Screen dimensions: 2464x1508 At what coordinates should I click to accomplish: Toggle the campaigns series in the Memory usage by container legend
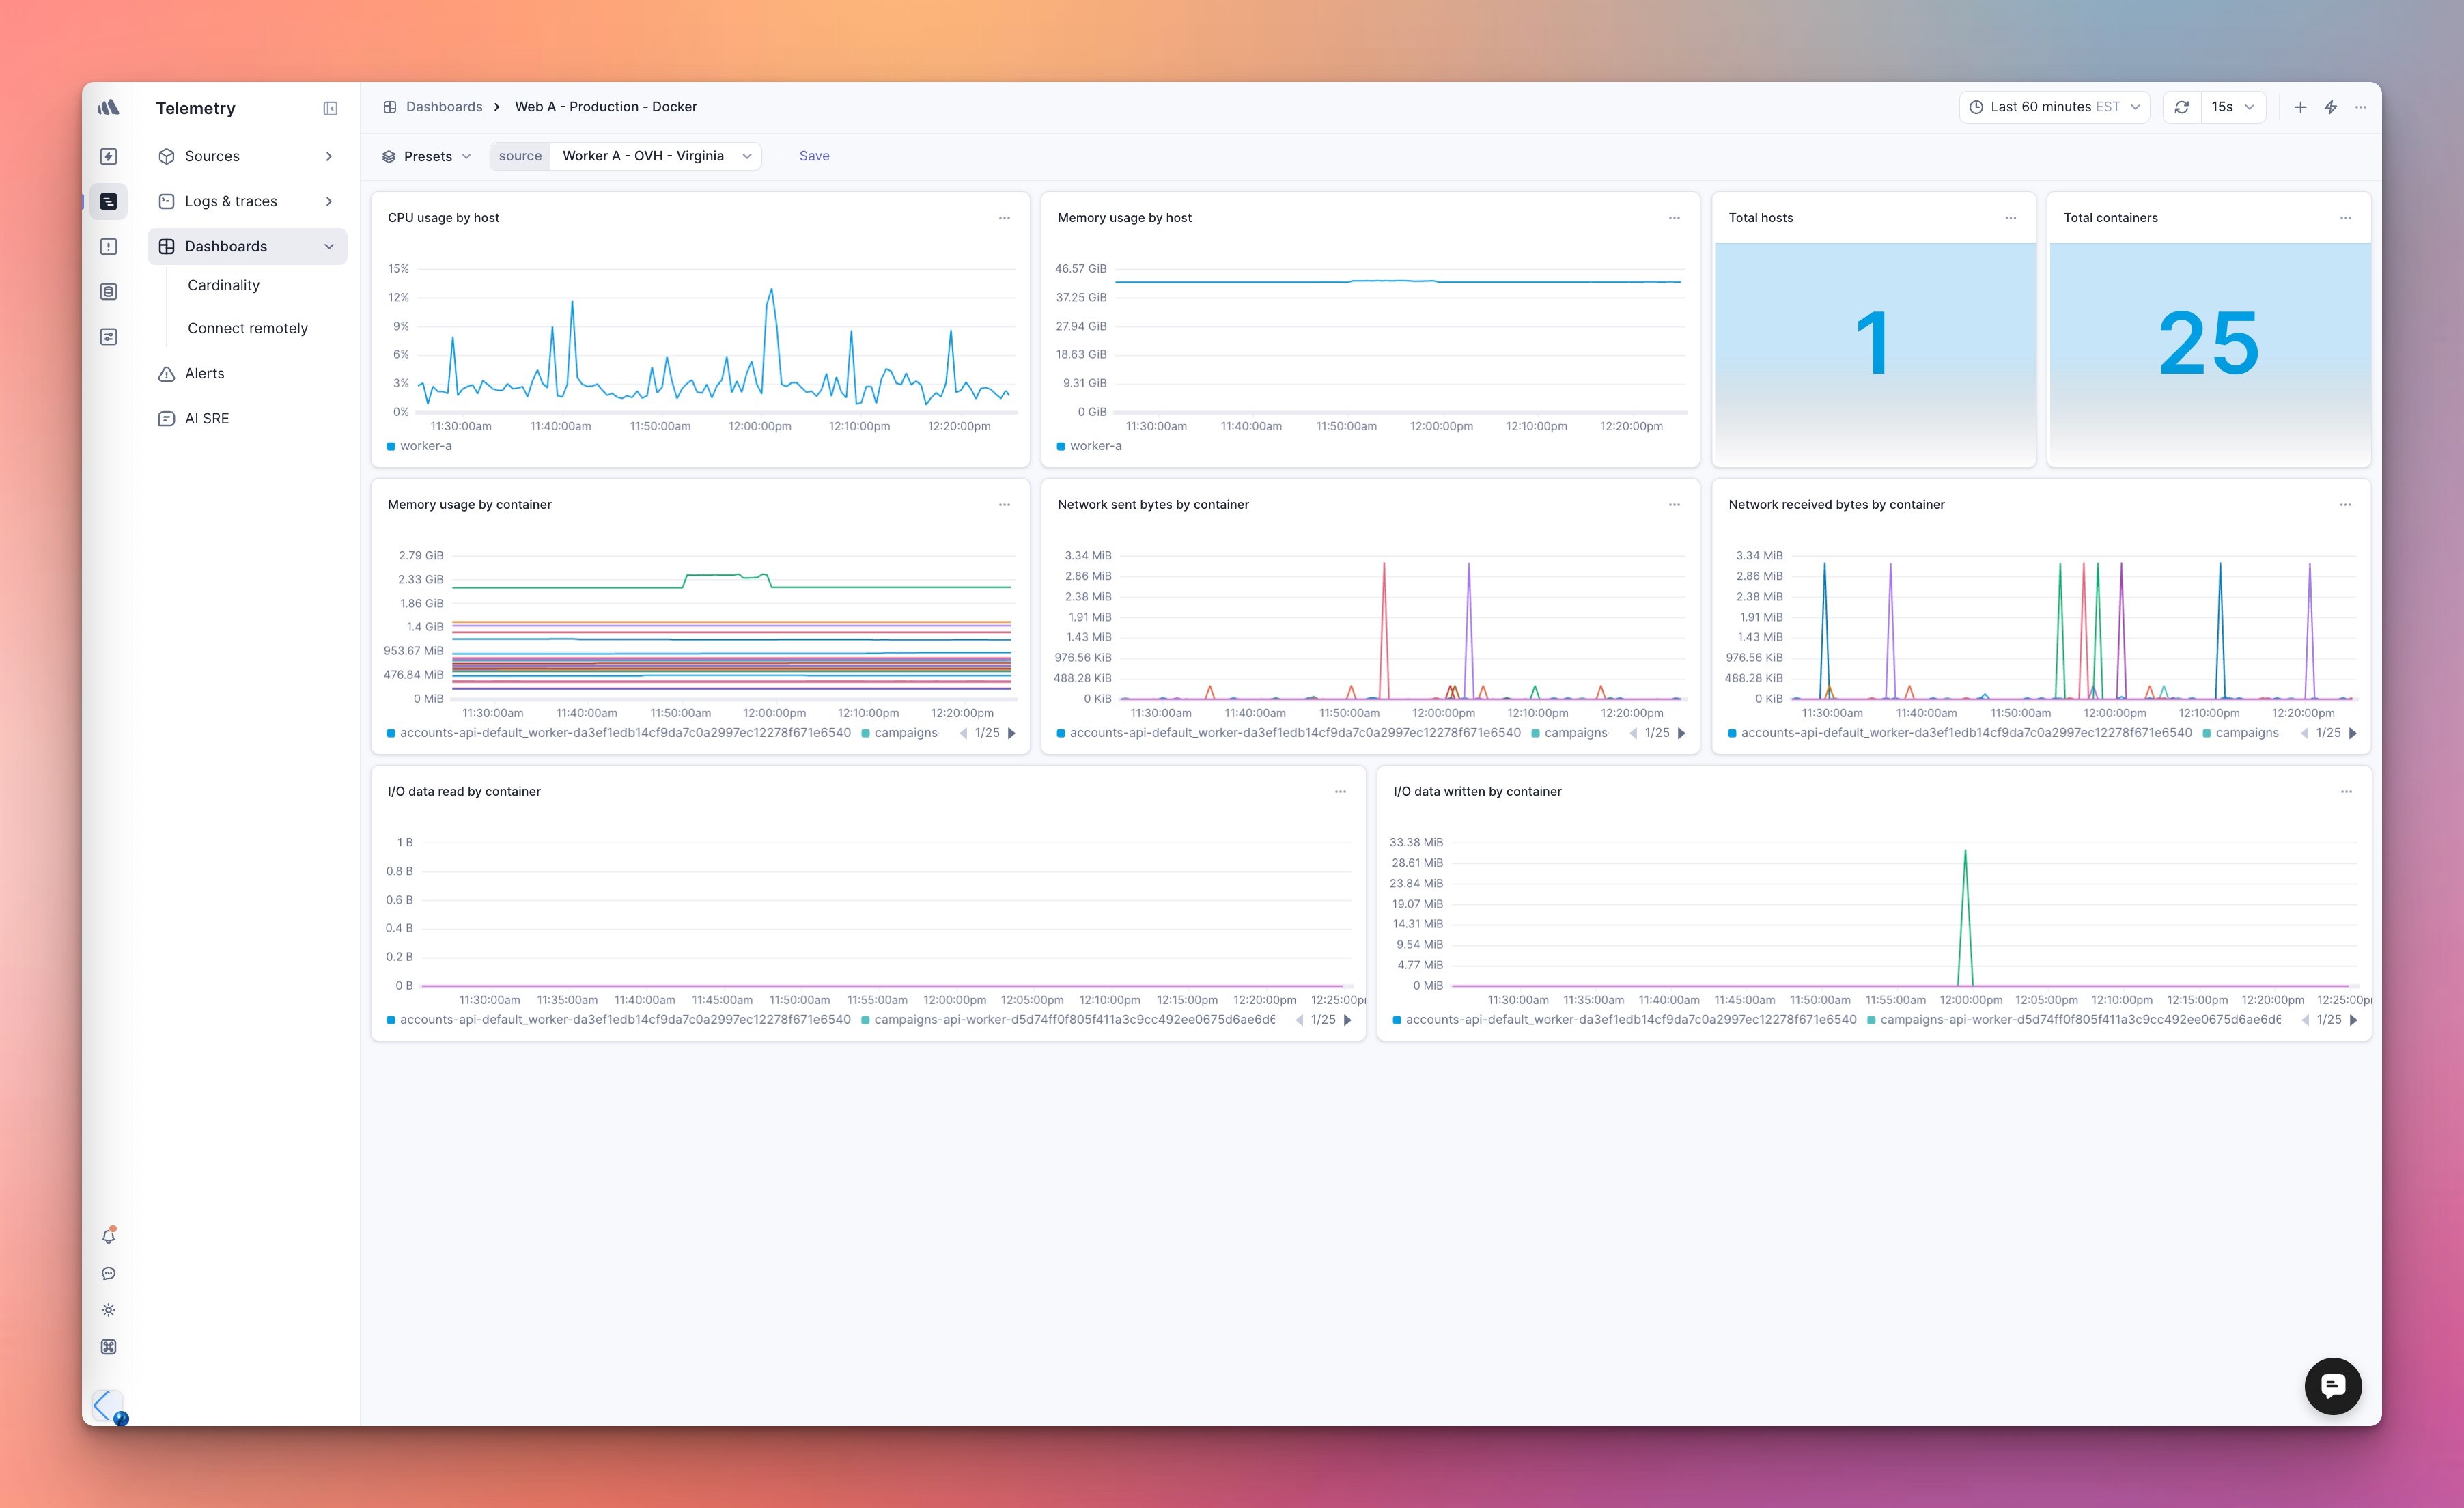point(905,733)
